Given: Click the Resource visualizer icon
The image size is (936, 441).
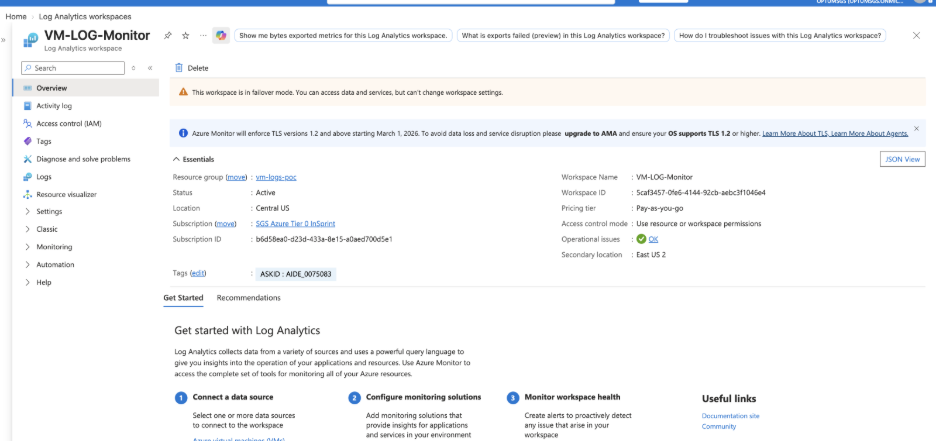Looking at the screenshot, I should click(x=27, y=195).
